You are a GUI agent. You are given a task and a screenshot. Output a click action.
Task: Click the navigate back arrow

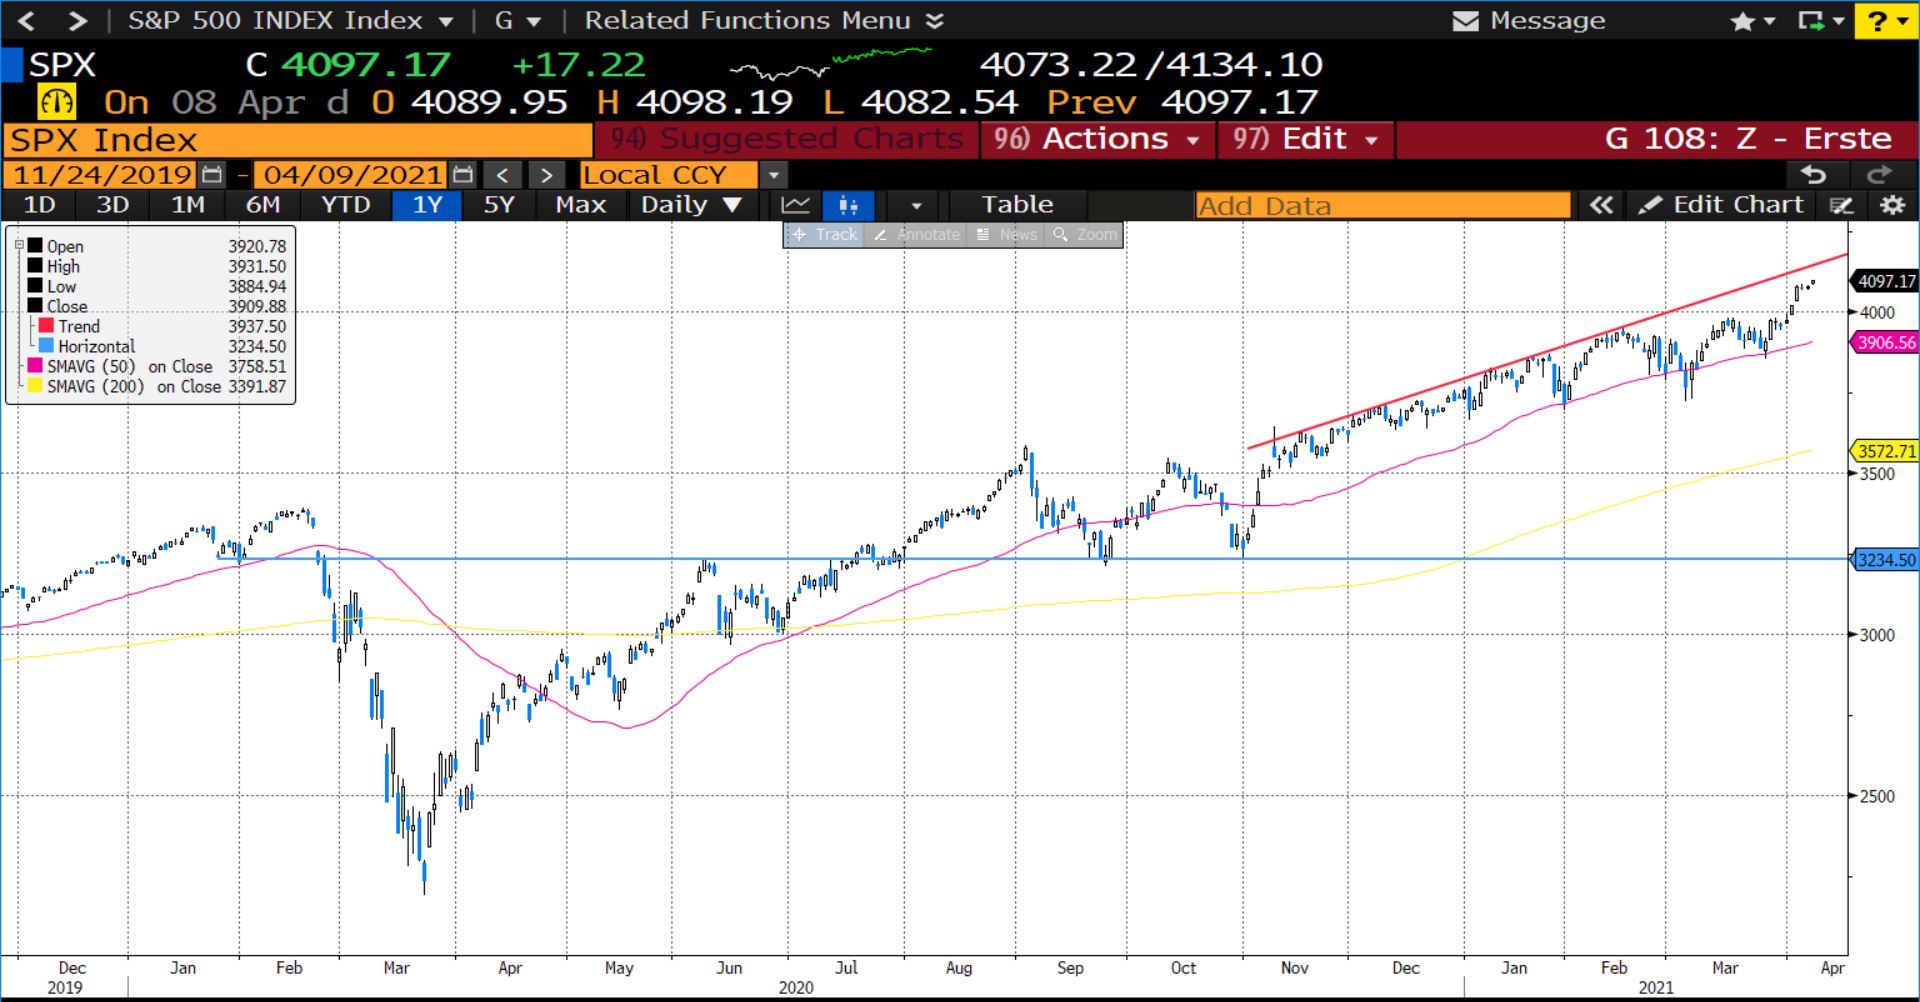[27, 21]
